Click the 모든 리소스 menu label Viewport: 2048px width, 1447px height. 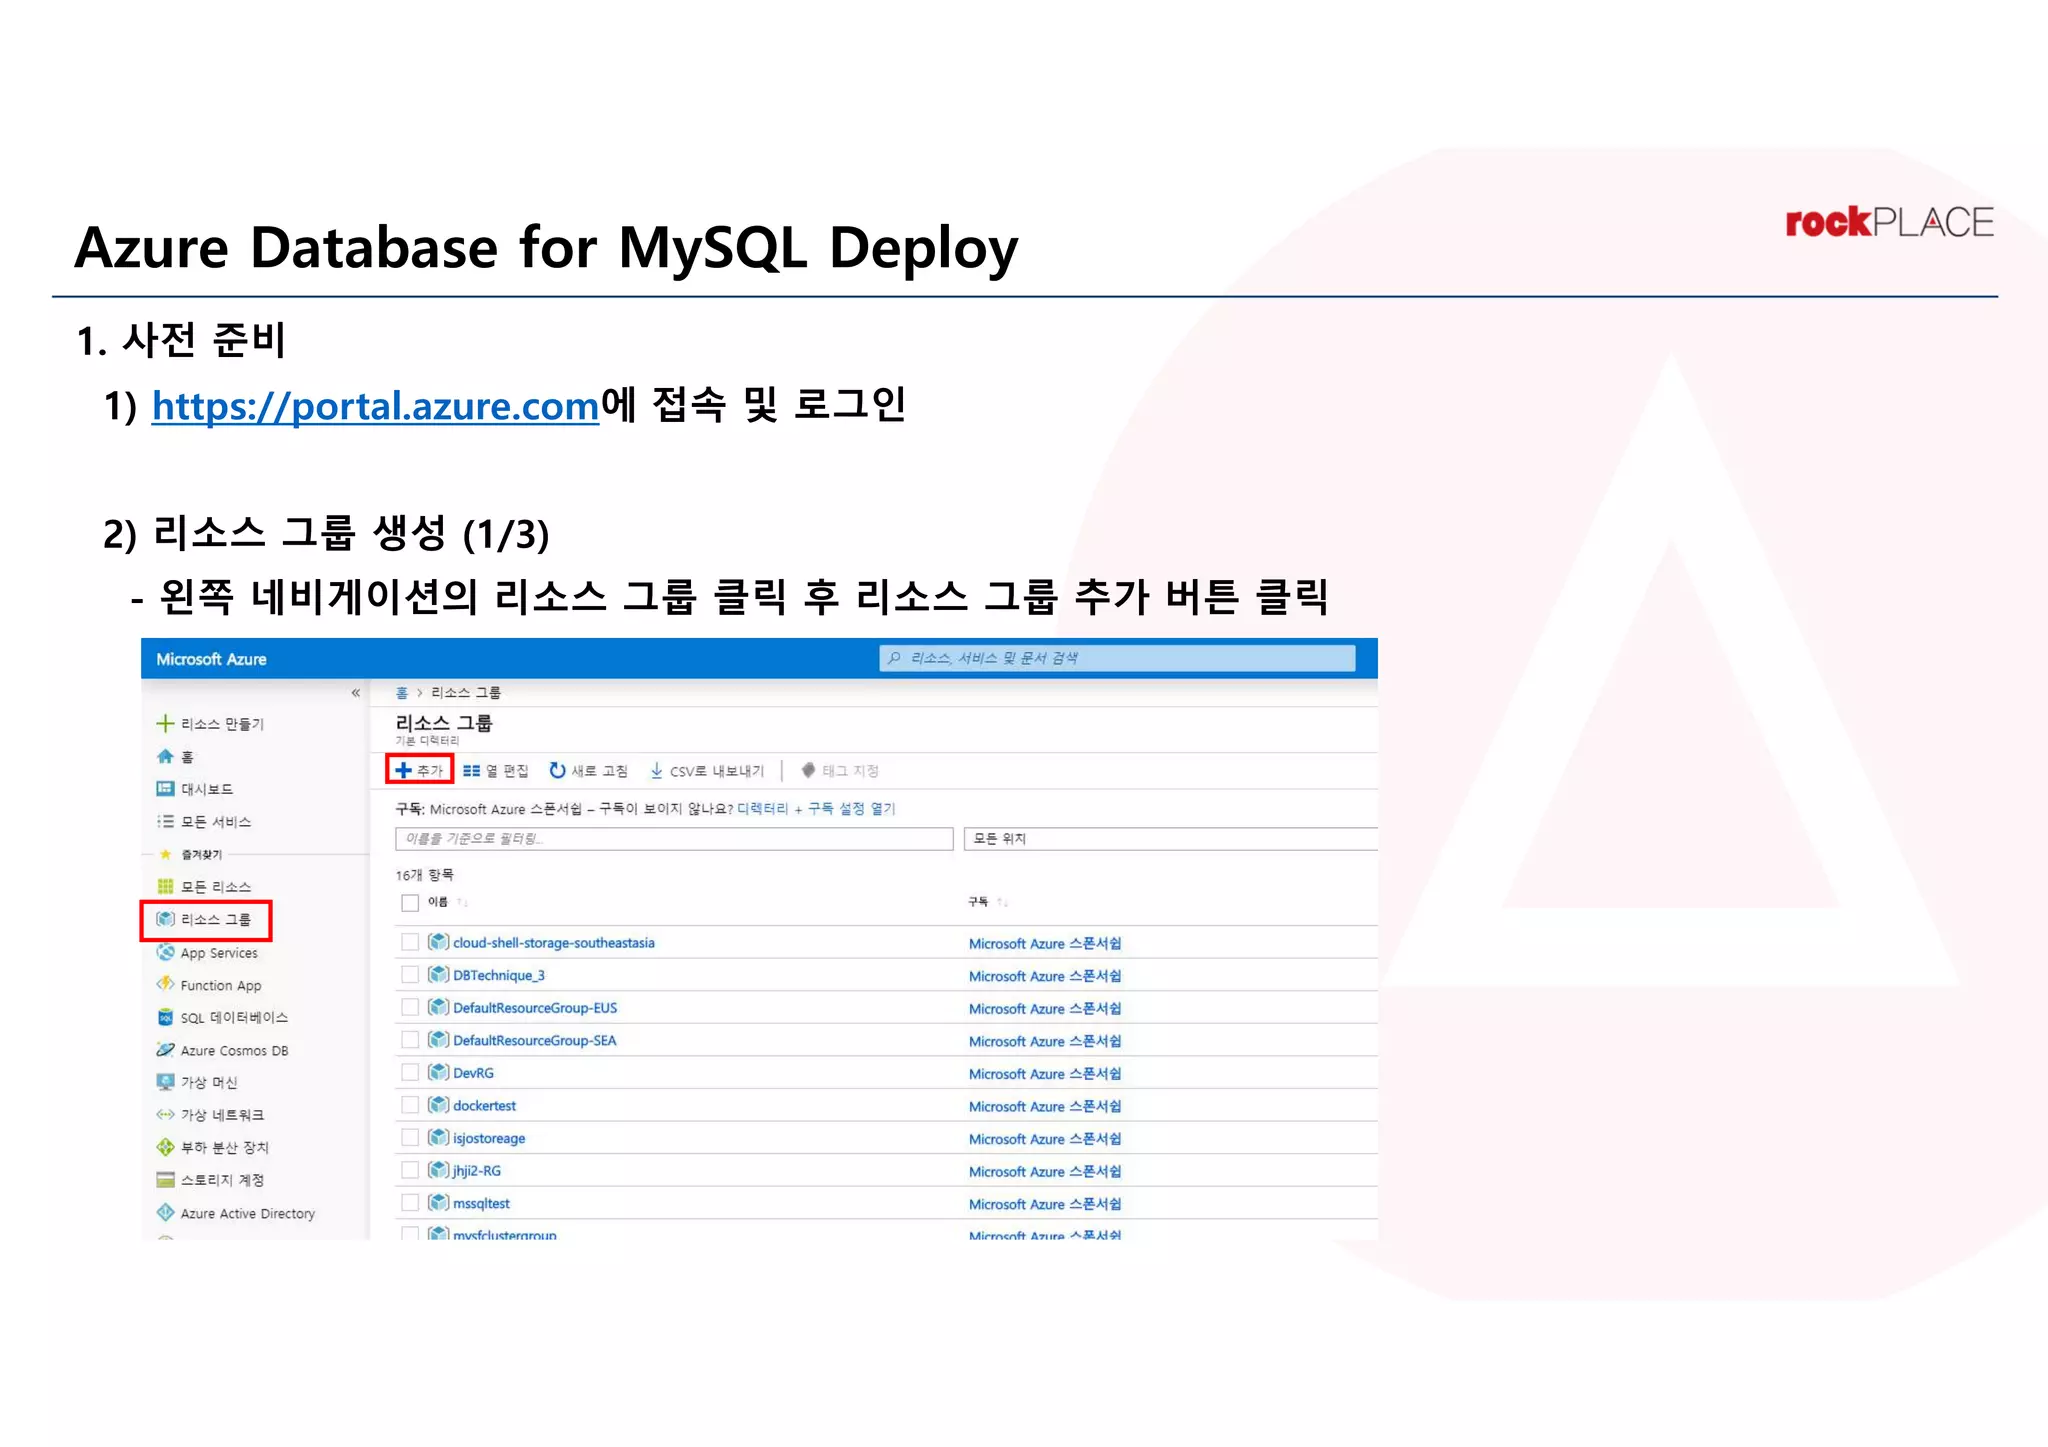215,886
